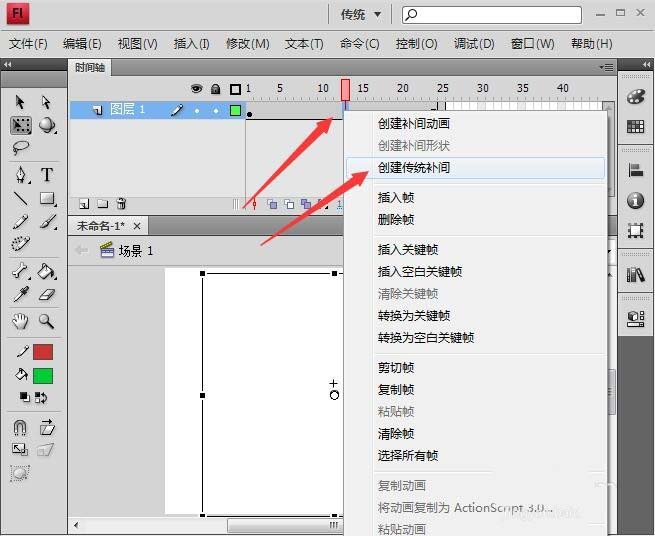The height and width of the screenshot is (536, 655).
Task: Click the 场景 1 scene label
Action: [136, 251]
